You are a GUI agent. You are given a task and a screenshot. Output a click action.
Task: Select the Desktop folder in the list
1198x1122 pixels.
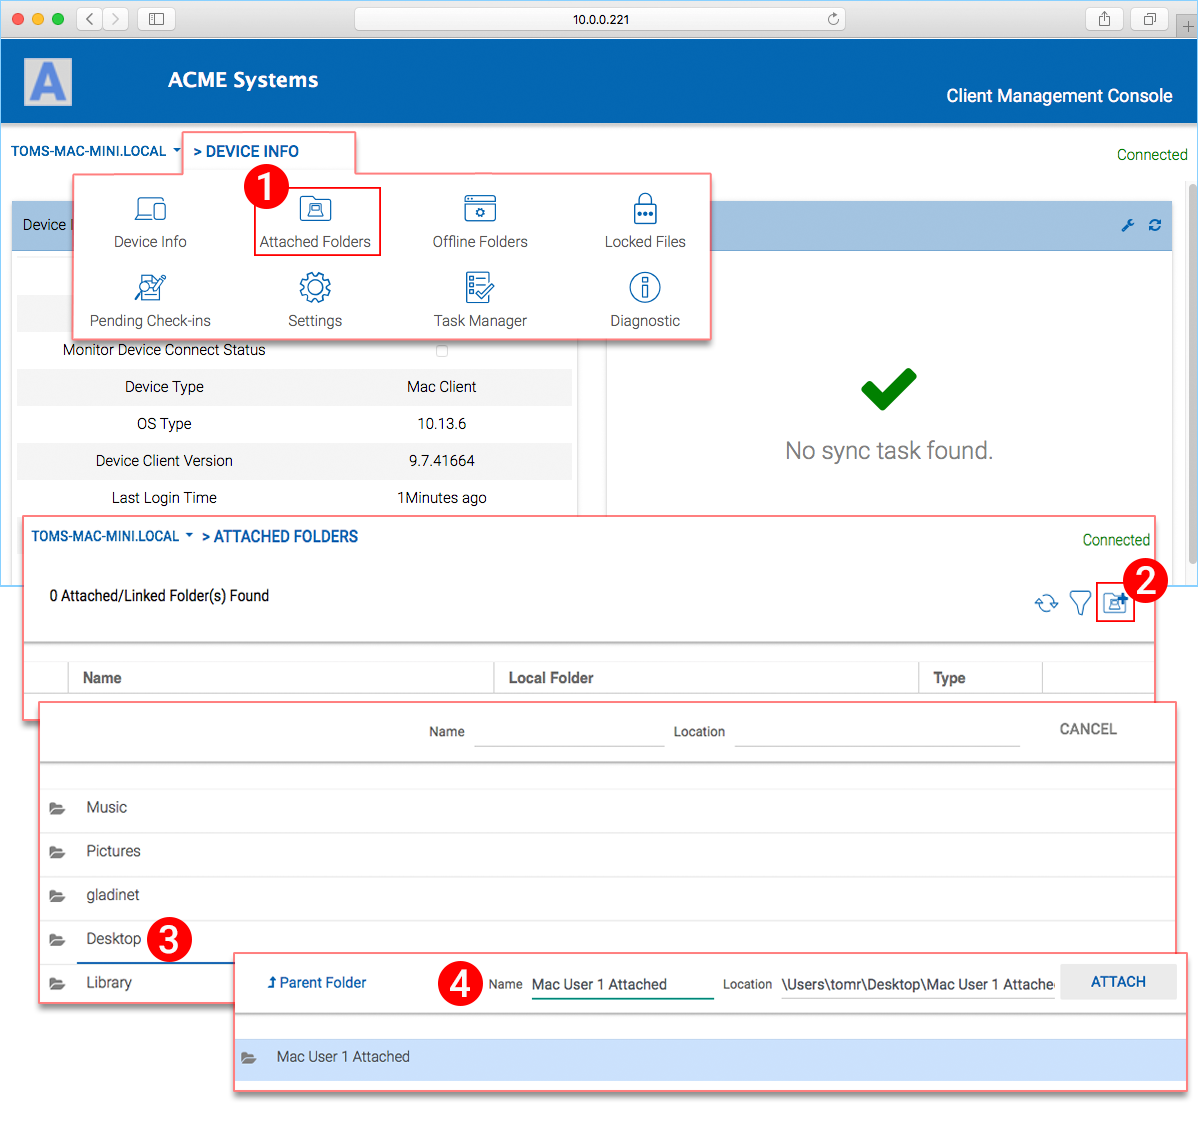click(113, 939)
